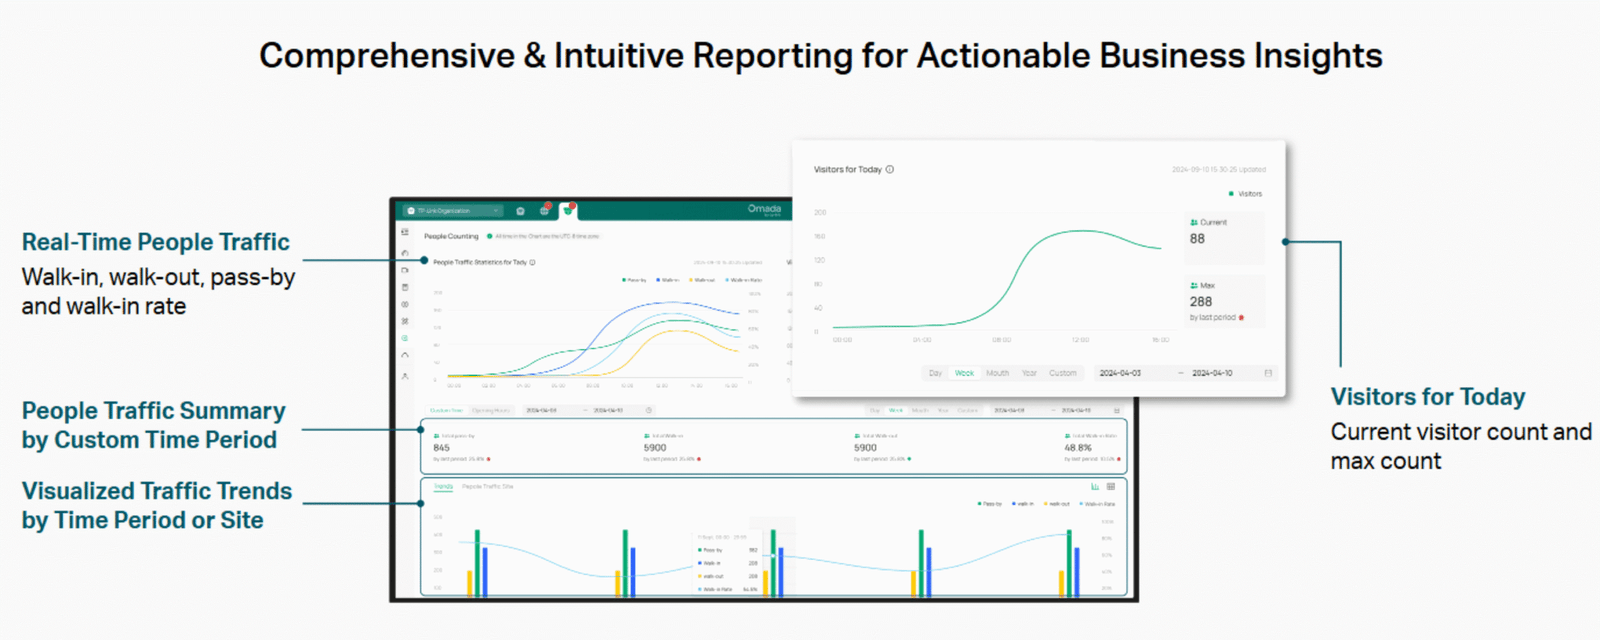This screenshot has width=1600, height=640.
Task: Click info icon beside Visitors for Today
Action: [x=890, y=170]
